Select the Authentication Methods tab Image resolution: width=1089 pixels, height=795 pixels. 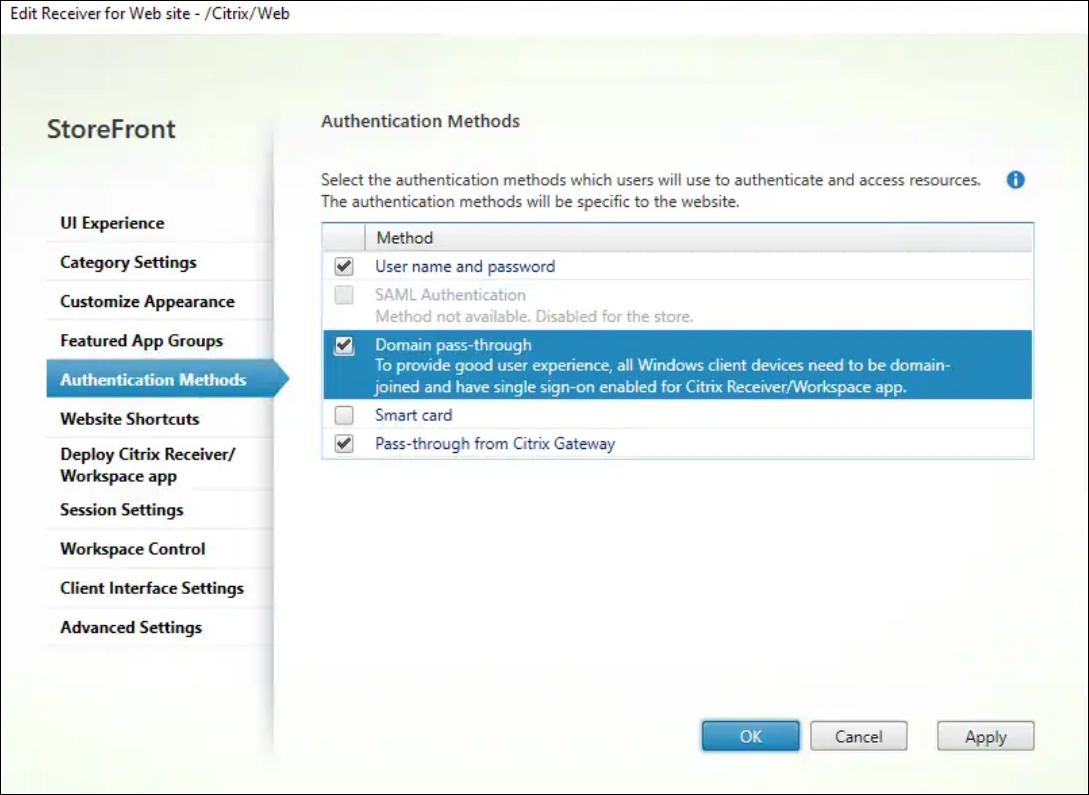(167, 379)
